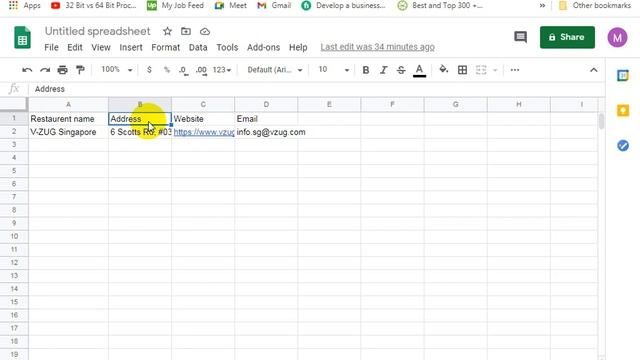Rename the Untitled spreadsheet title
Screen dimensions: 640x360
pyautogui.click(x=98, y=31)
